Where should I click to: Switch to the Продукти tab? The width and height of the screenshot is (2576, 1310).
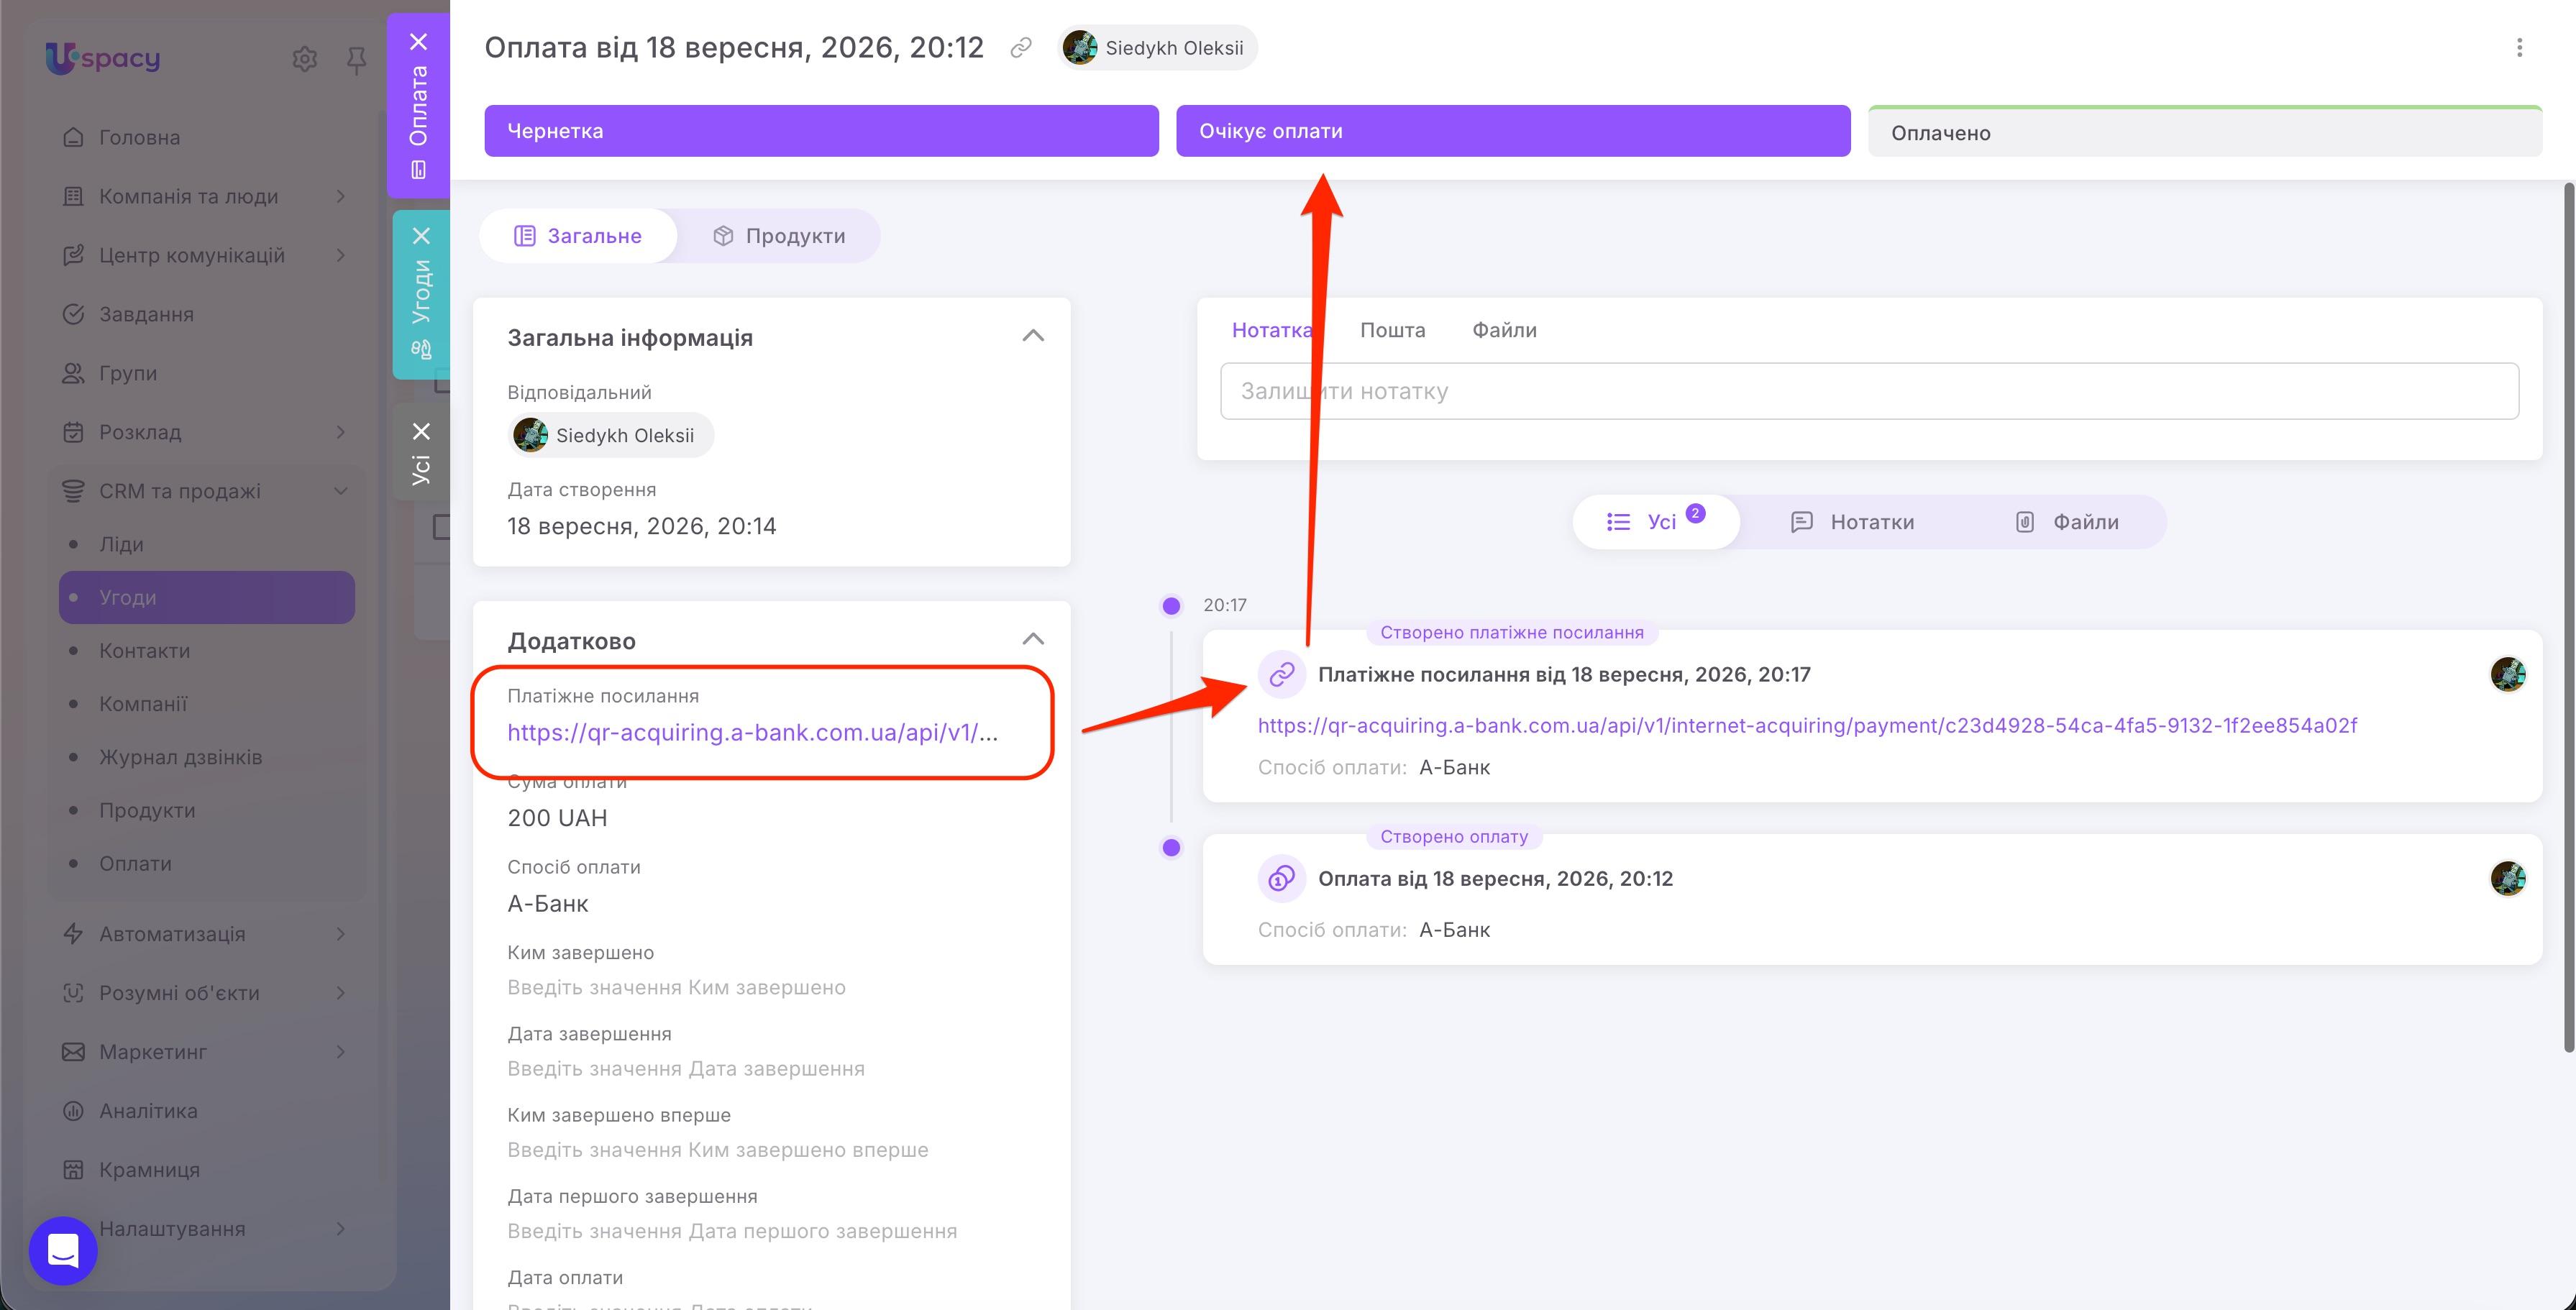pyautogui.click(x=778, y=236)
